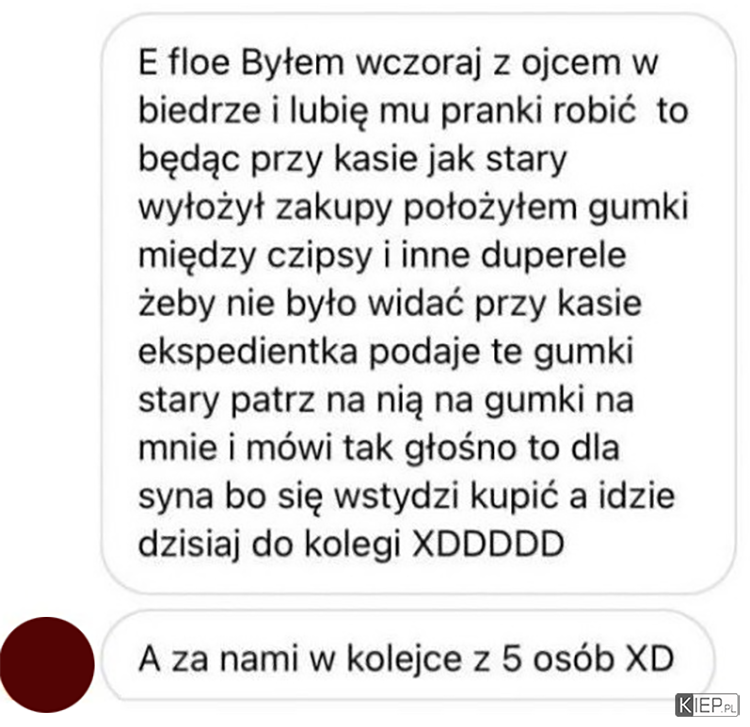Screen dimensions: 750x727
Task: Click the word 'czipsy' in the message
Action: [319, 257]
